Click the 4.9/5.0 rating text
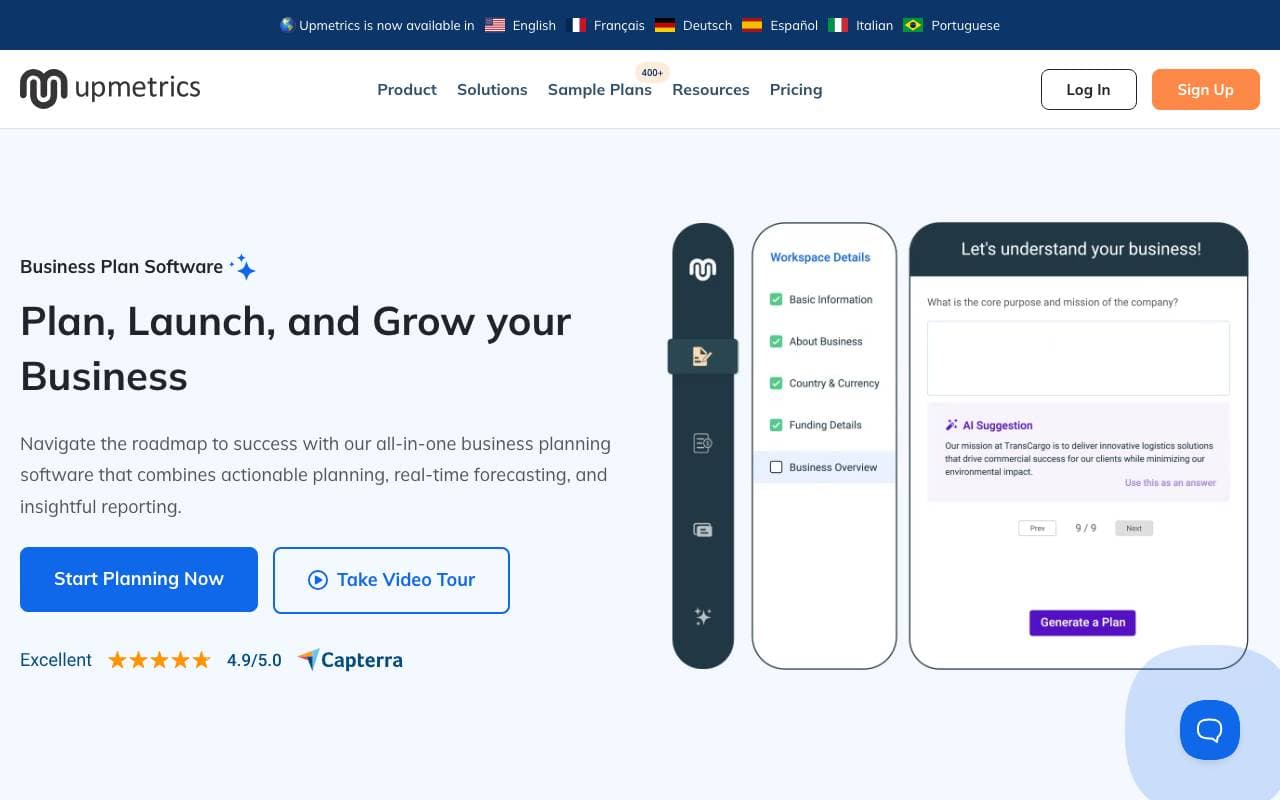The width and height of the screenshot is (1280, 800). pyautogui.click(x=254, y=660)
